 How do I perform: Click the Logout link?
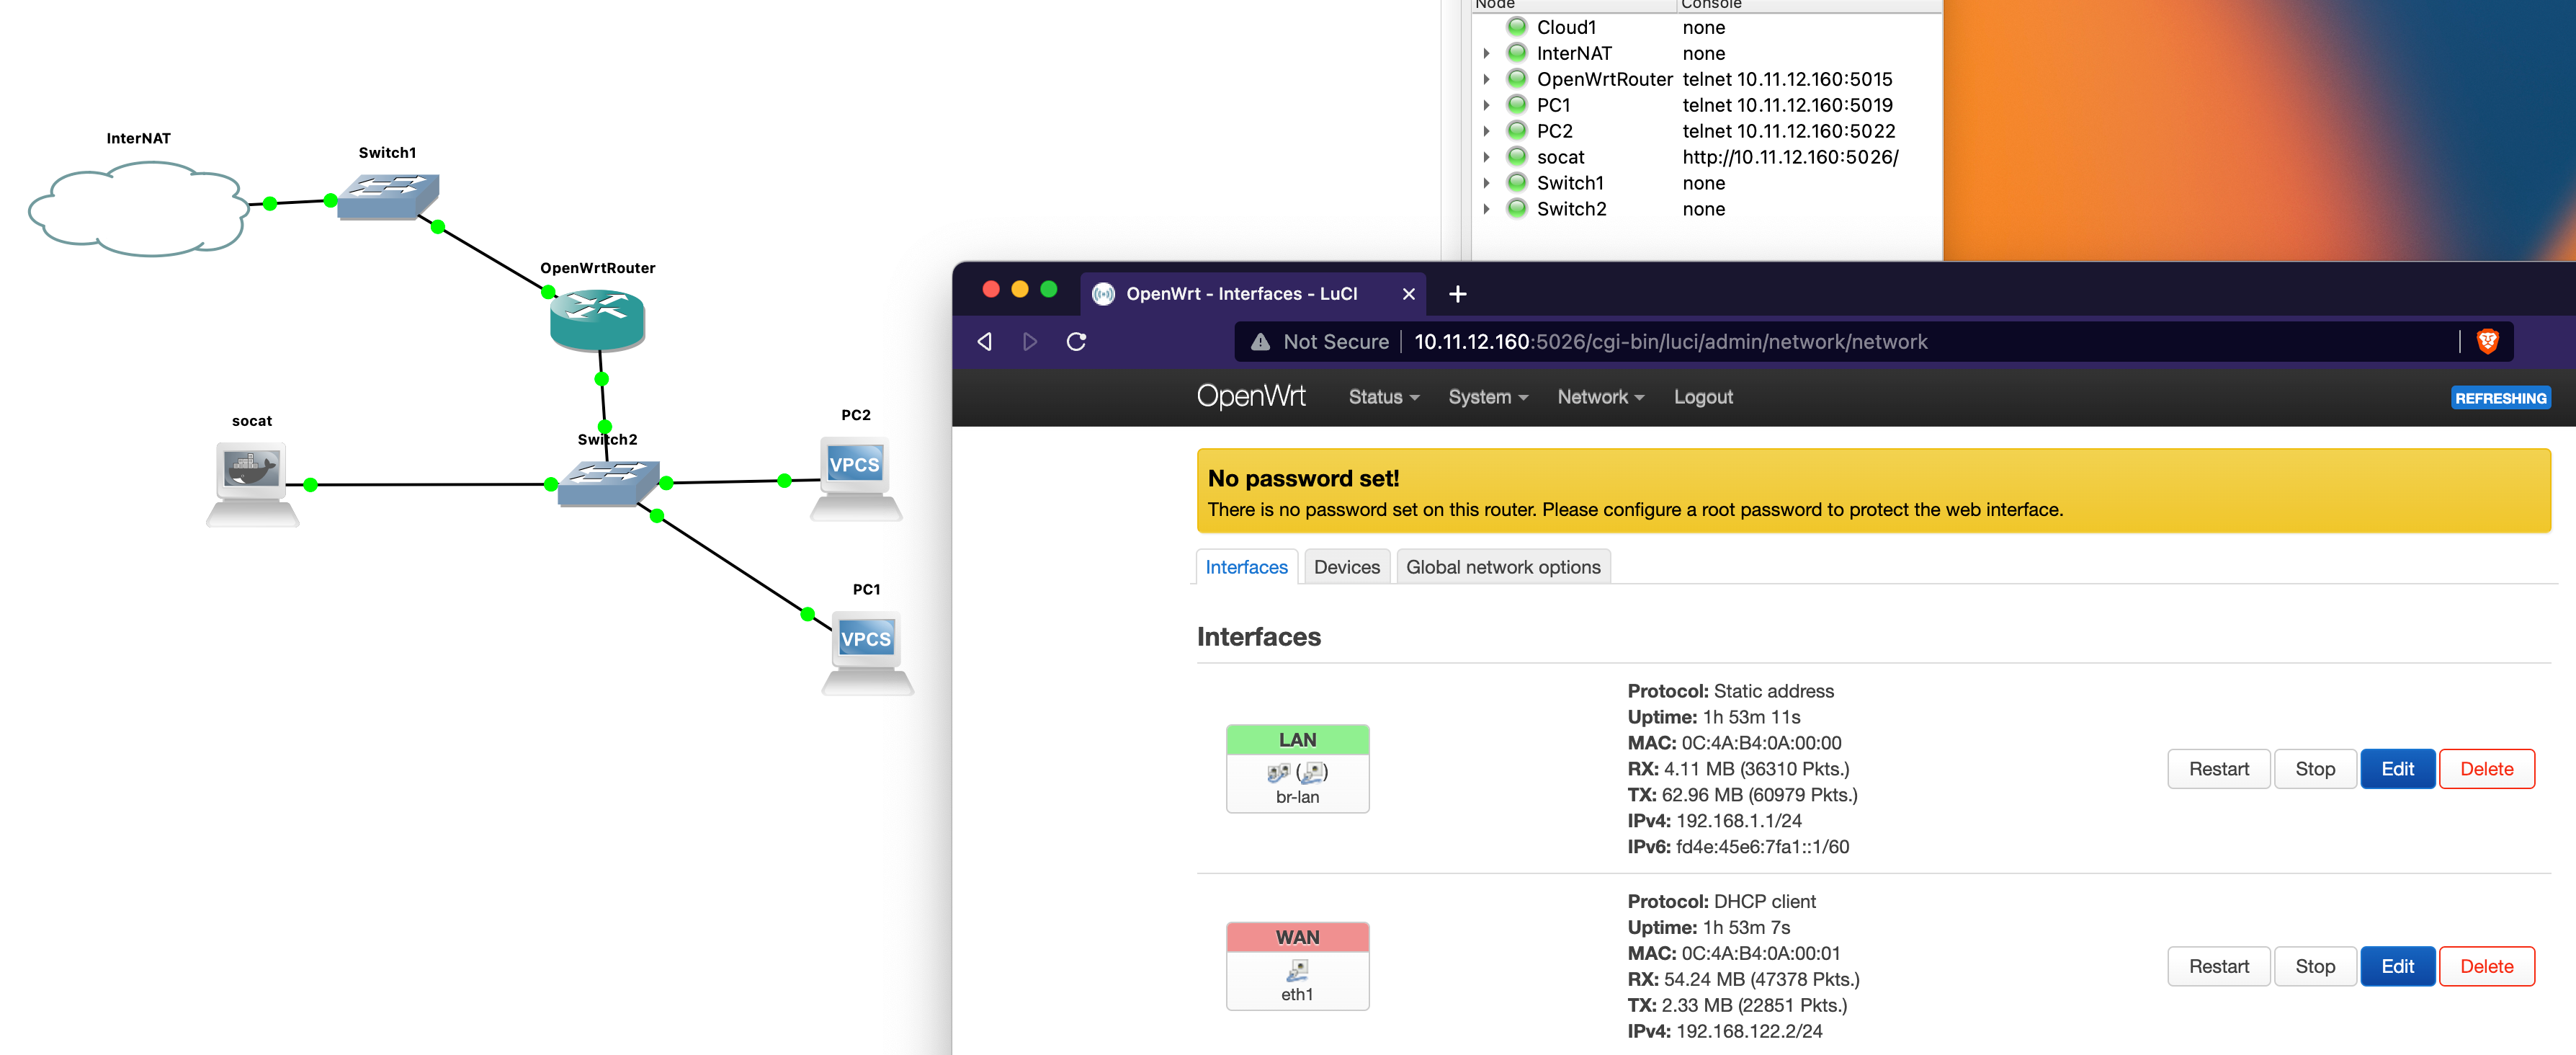point(1703,397)
